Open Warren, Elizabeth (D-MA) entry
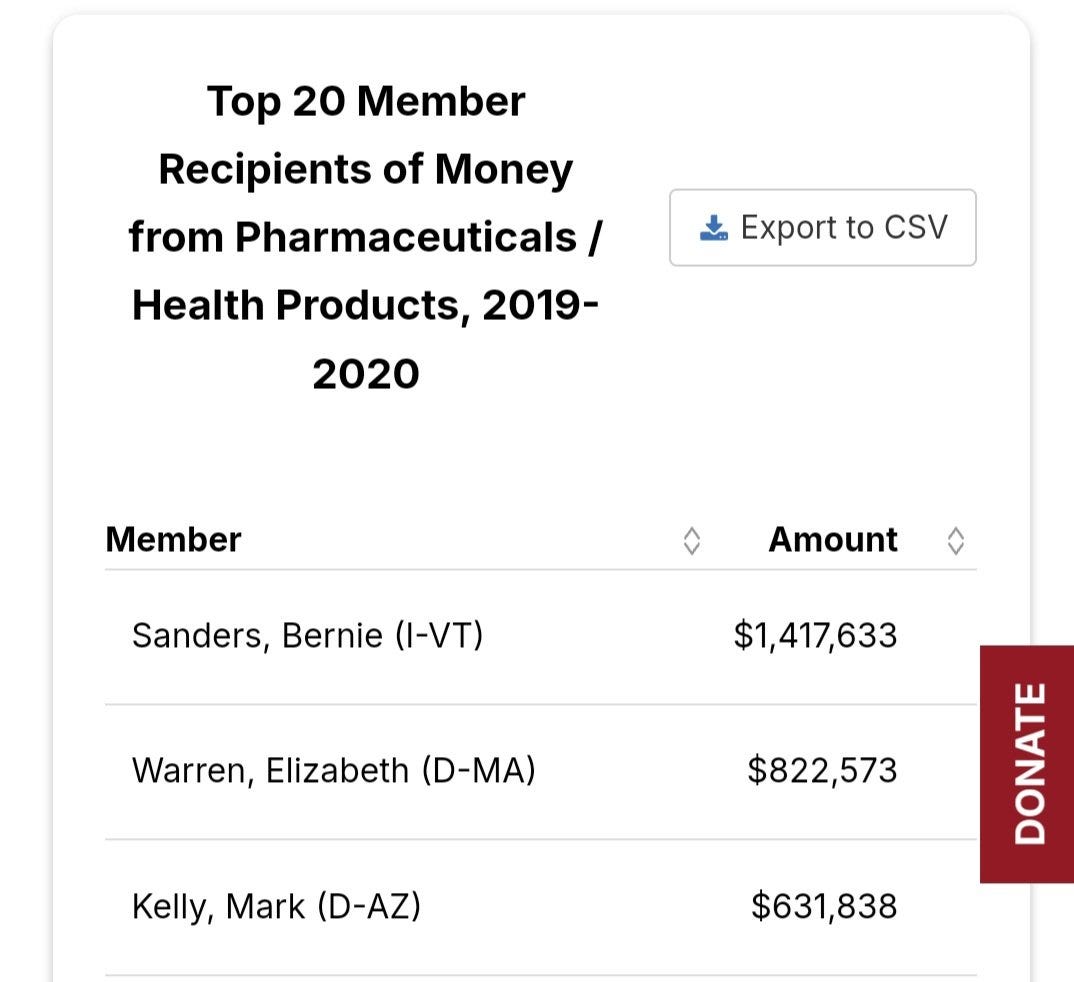 coord(334,770)
